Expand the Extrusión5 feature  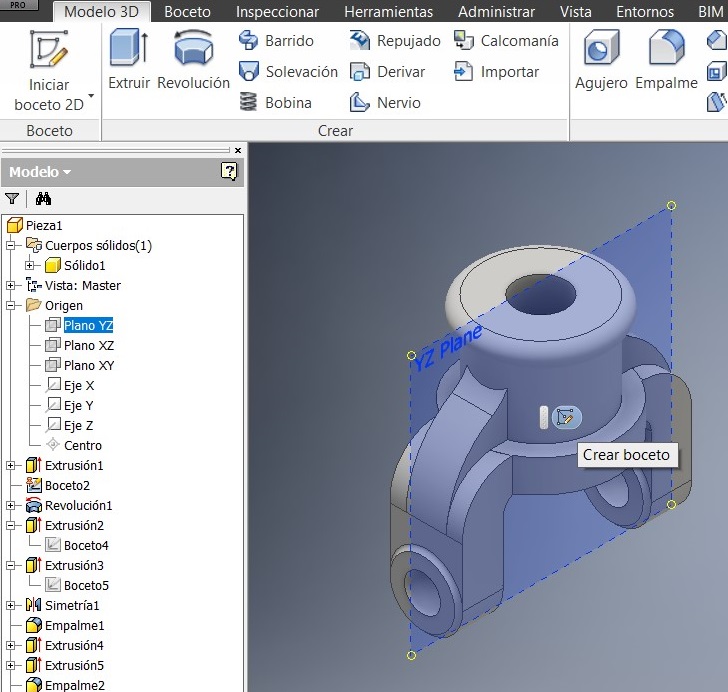pyautogui.click(x=11, y=666)
